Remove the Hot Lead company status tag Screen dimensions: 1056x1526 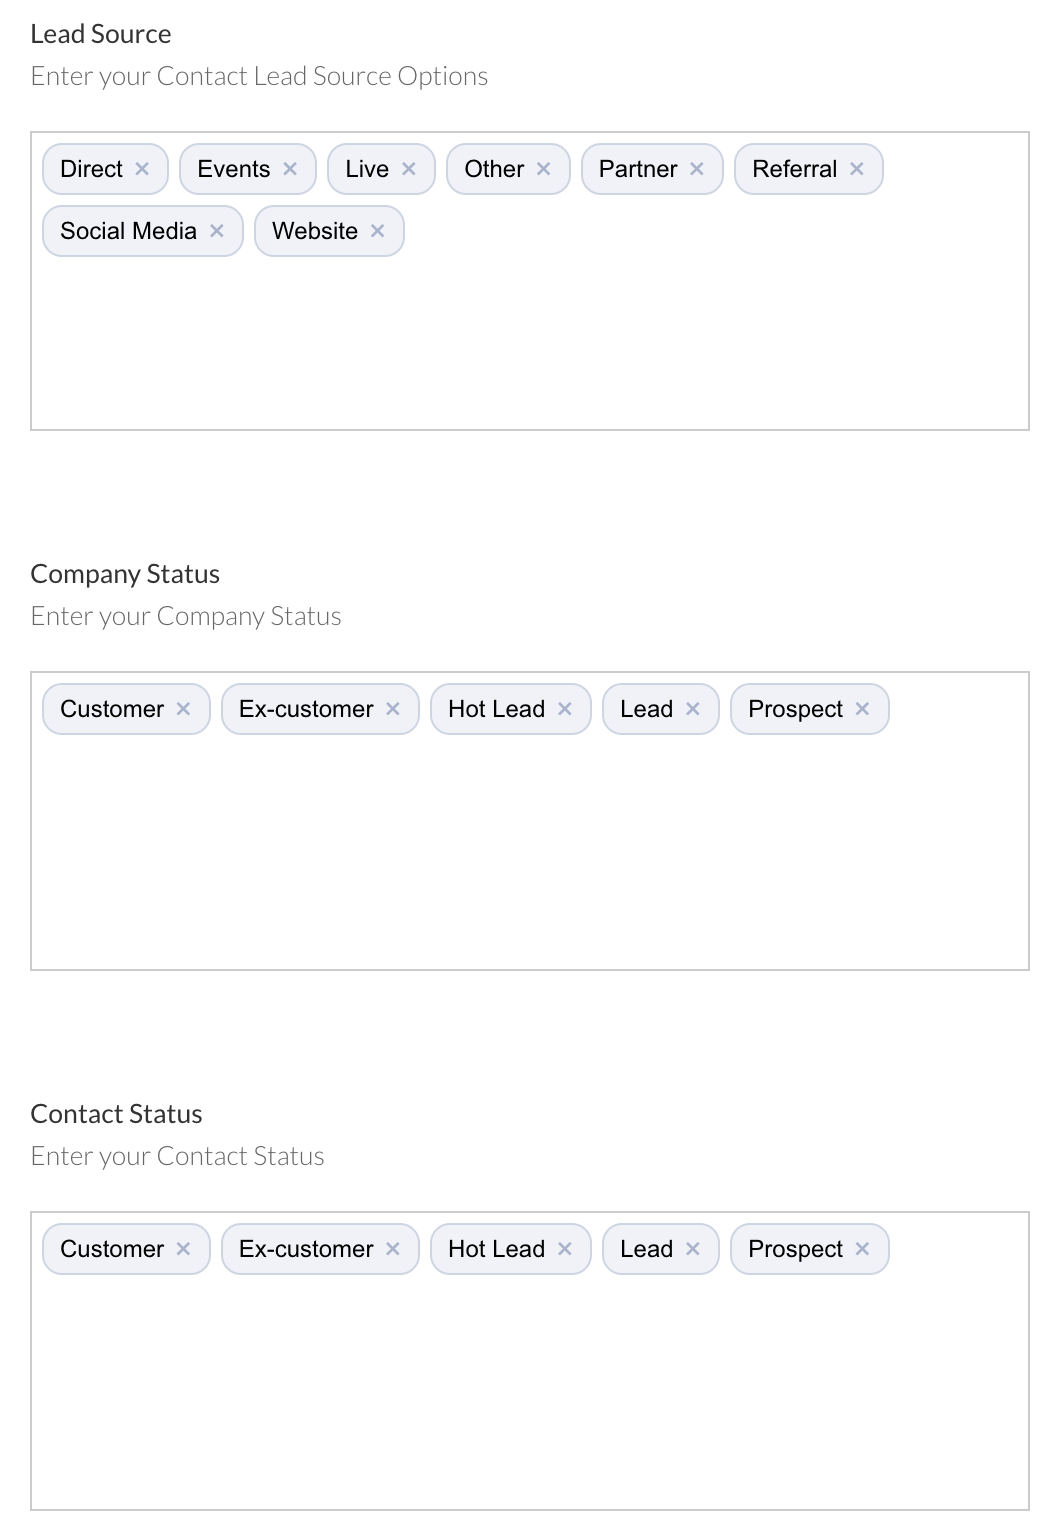coord(565,709)
